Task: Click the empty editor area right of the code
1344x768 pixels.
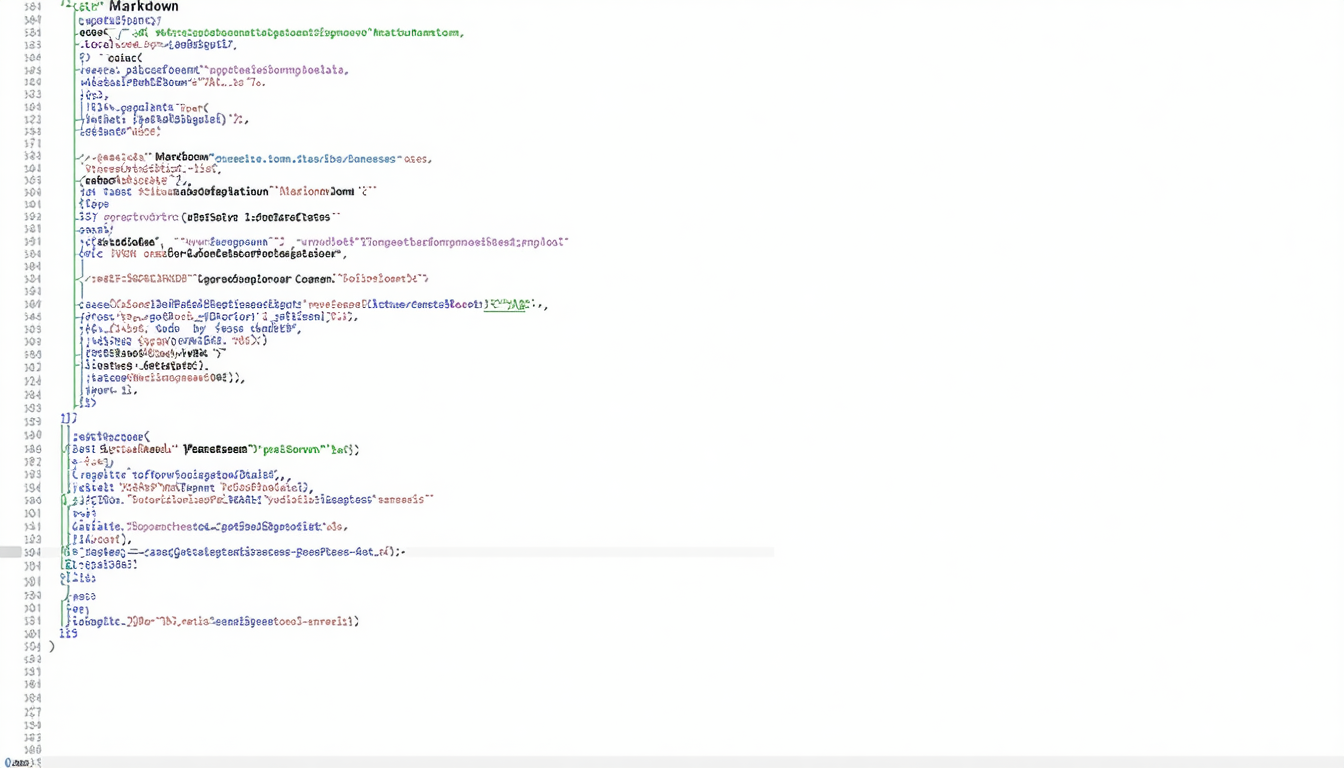Action: 1000,350
